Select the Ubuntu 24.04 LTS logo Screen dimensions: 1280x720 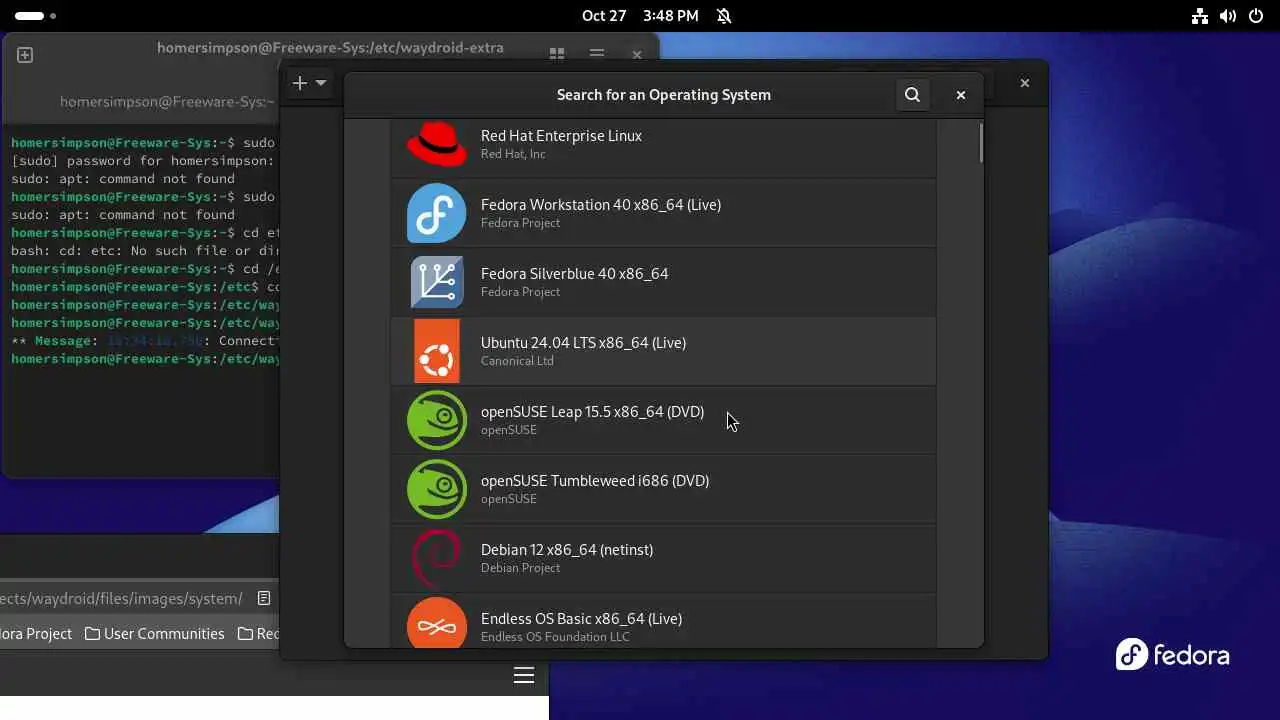pyautogui.click(x=437, y=351)
